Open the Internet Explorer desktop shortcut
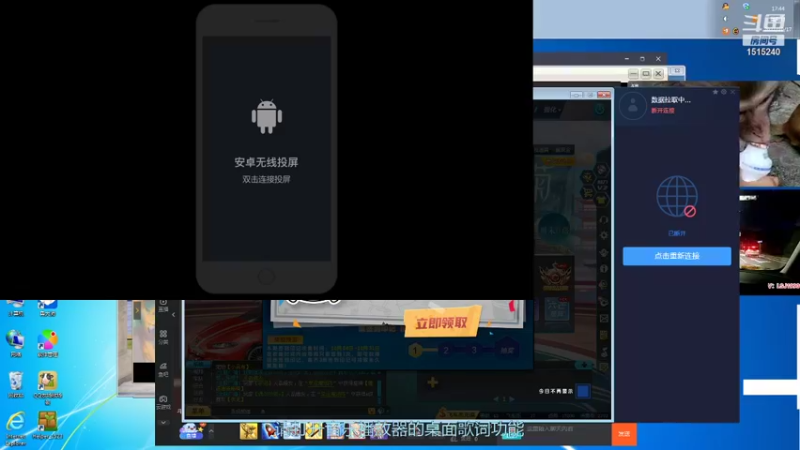Viewport: 800px width, 450px height. pos(15,428)
